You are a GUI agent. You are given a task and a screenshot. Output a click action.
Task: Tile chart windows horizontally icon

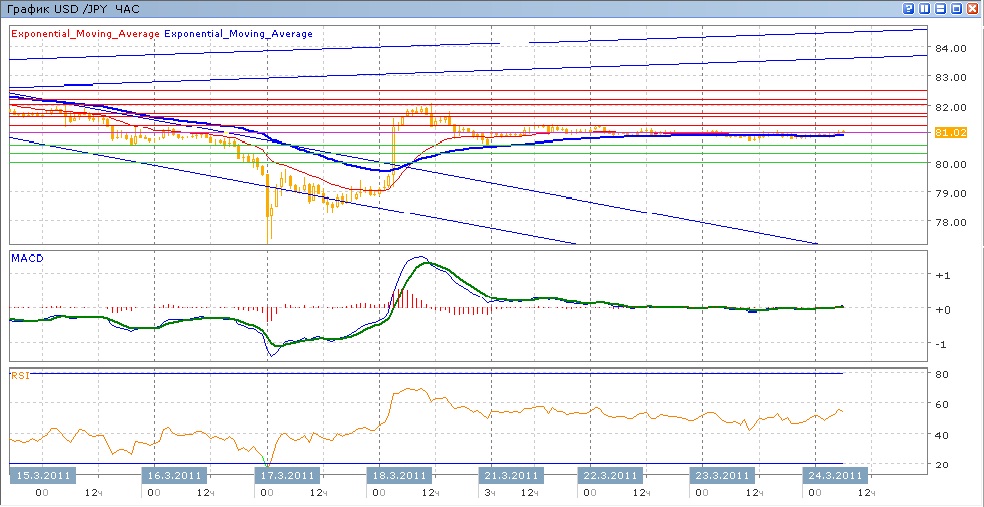coord(941,8)
